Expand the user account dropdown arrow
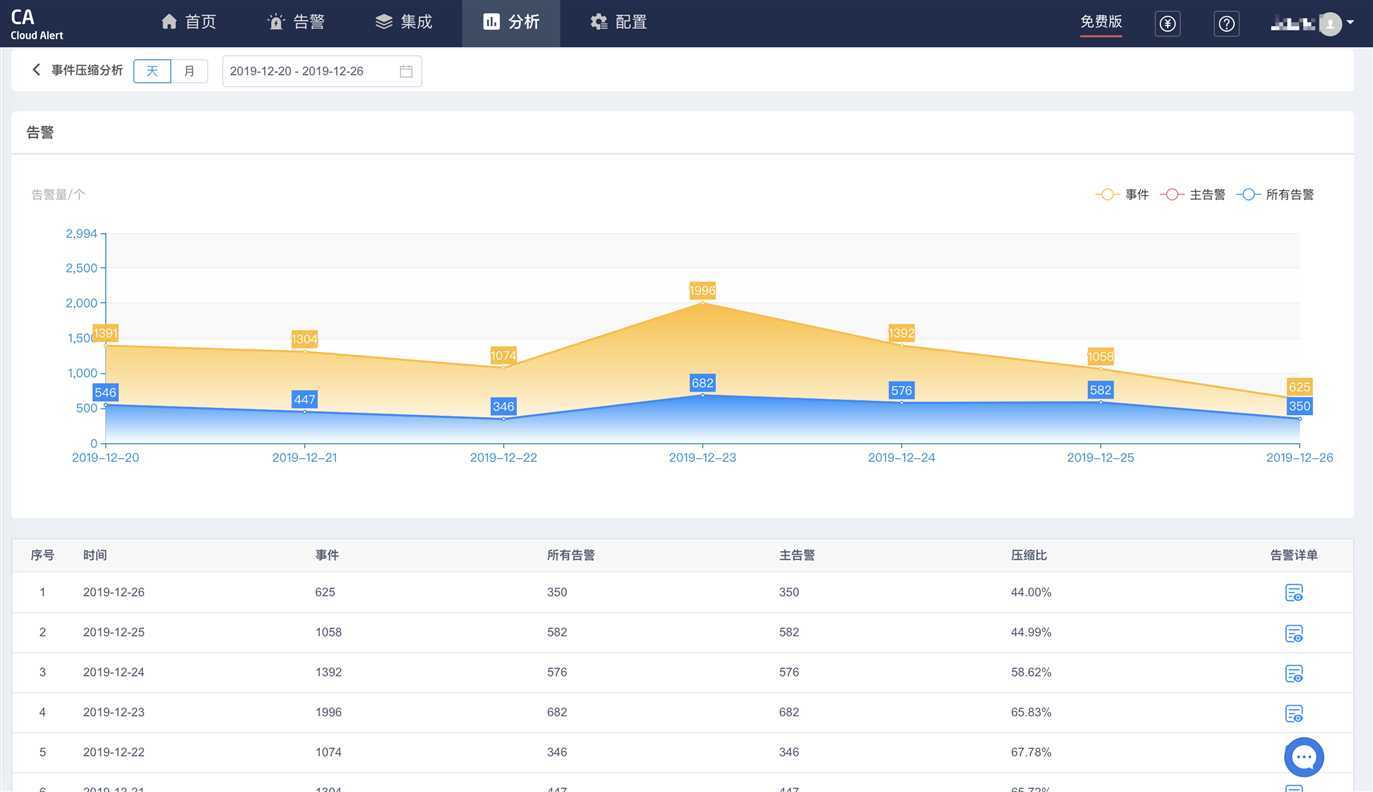Screen dimensions: 1373x792 pyautogui.click(x=1350, y=22)
